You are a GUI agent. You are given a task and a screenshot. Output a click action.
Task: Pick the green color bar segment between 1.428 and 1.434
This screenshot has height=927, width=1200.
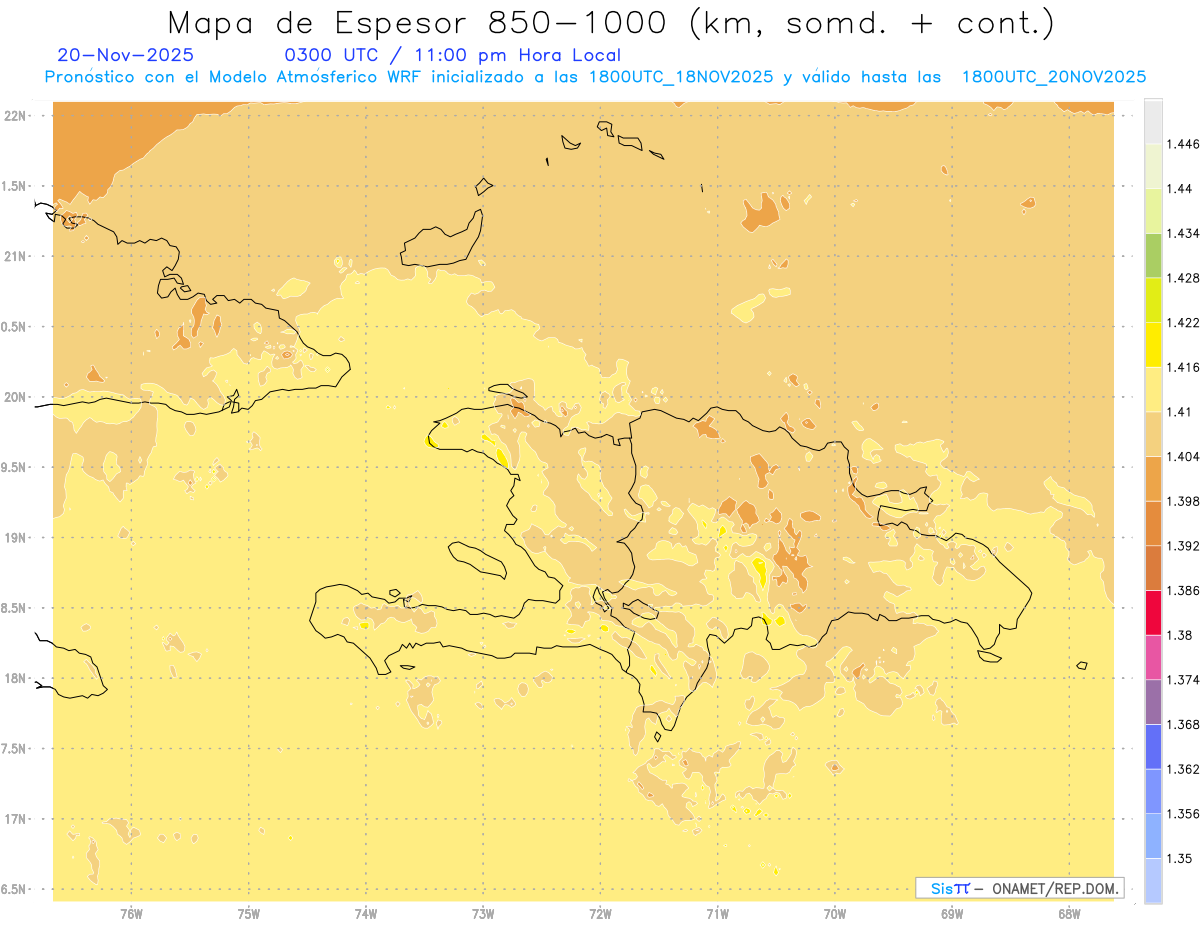1153,255
